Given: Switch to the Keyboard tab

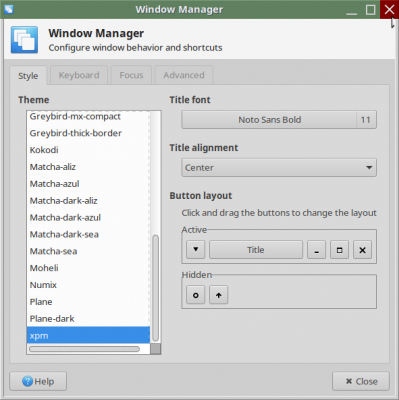Looking at the screenshot, I should click(x=79, y=75).
